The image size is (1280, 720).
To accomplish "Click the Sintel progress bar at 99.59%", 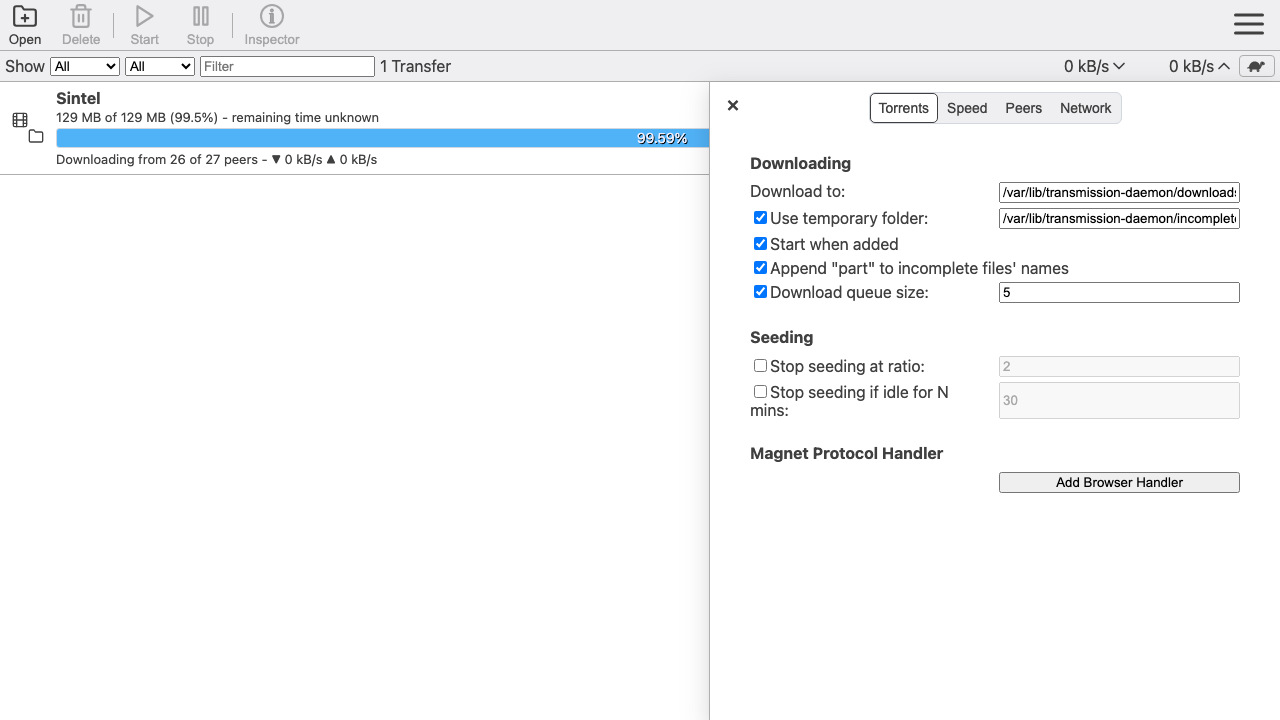I will [382, 138].
